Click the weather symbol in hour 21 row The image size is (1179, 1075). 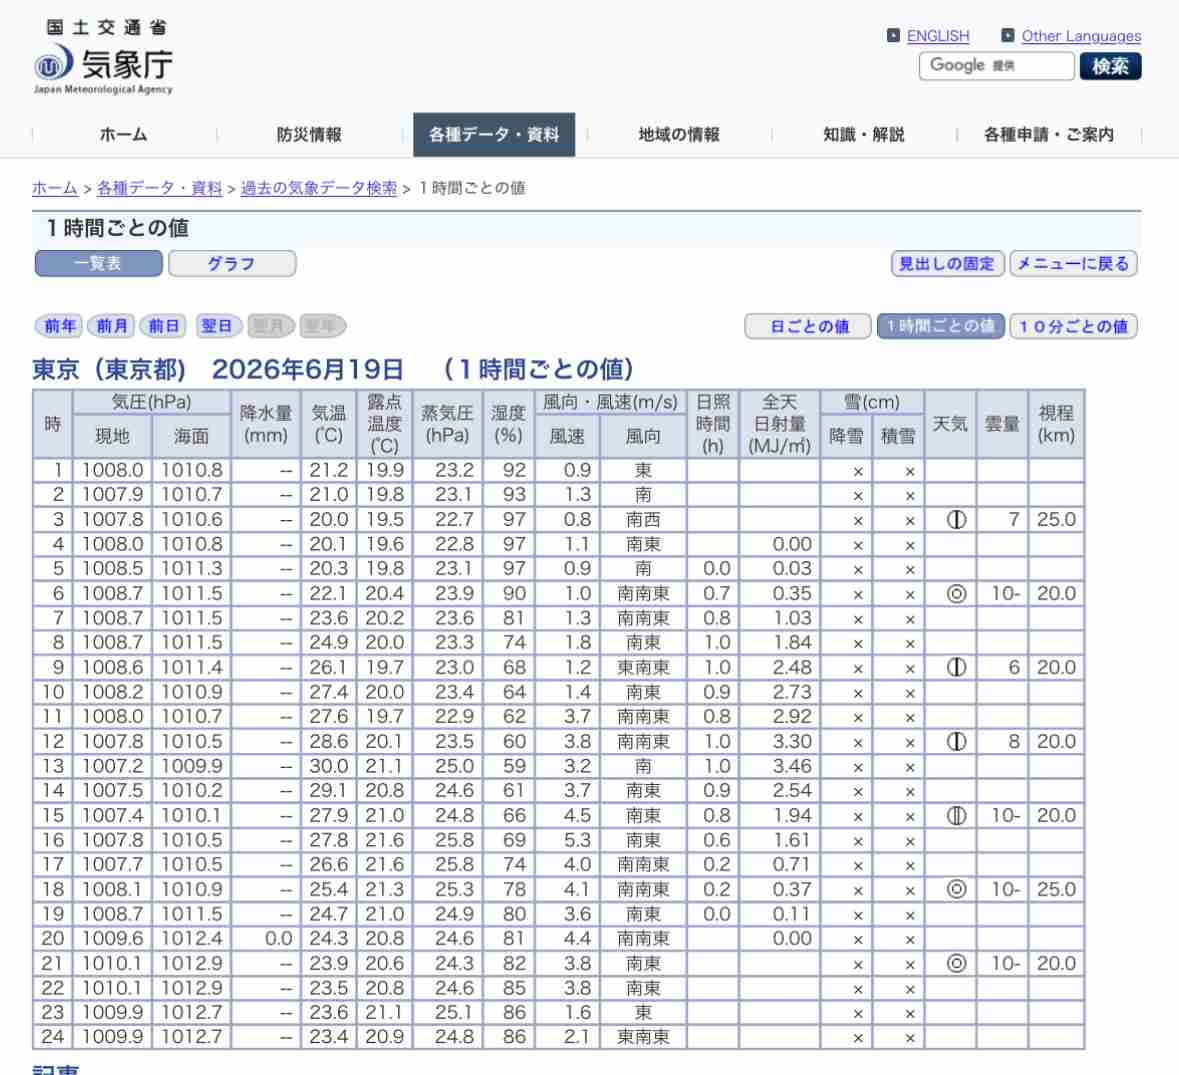point(956,964)
